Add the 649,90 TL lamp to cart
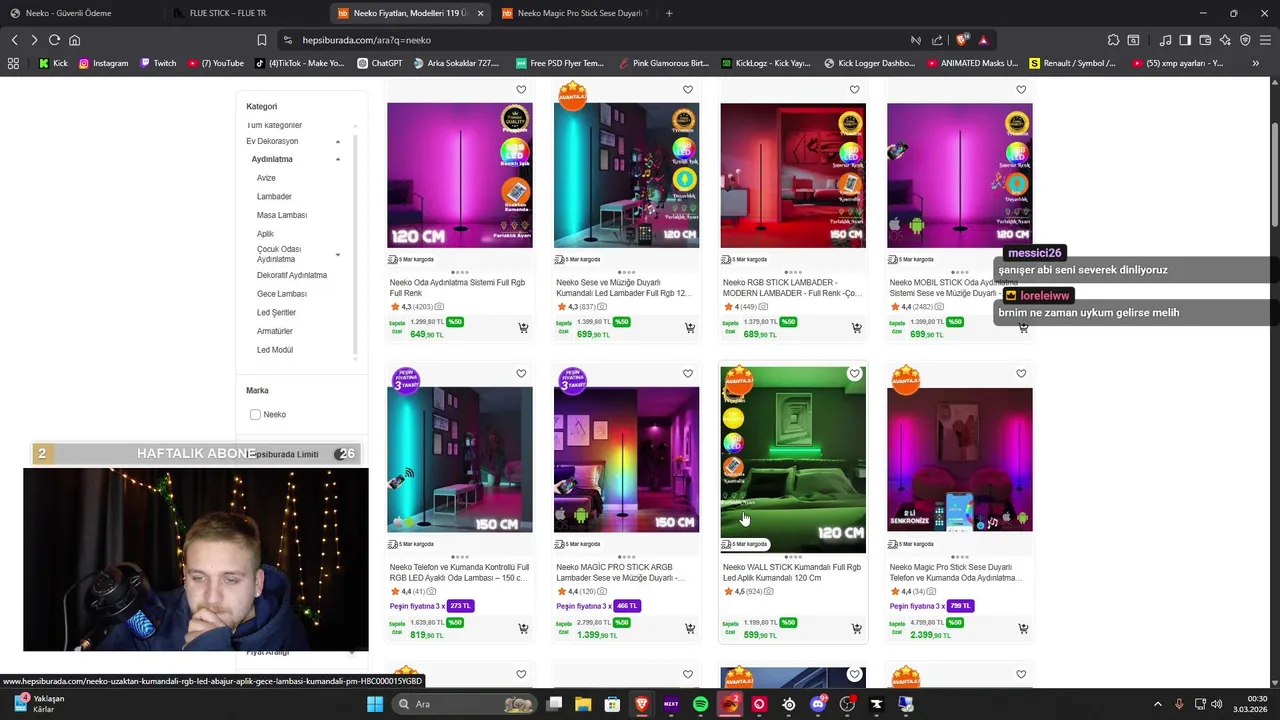 coord(523,328)
